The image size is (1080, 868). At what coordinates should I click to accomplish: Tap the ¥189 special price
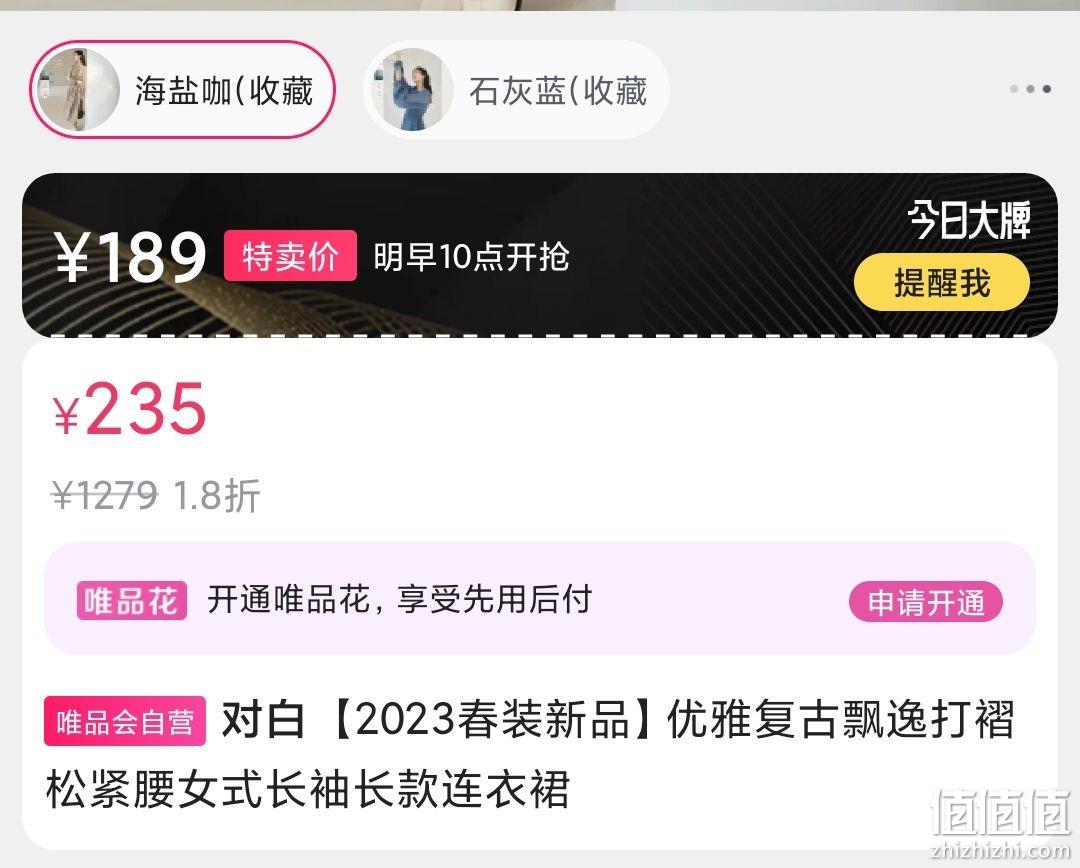pos(131,257)
